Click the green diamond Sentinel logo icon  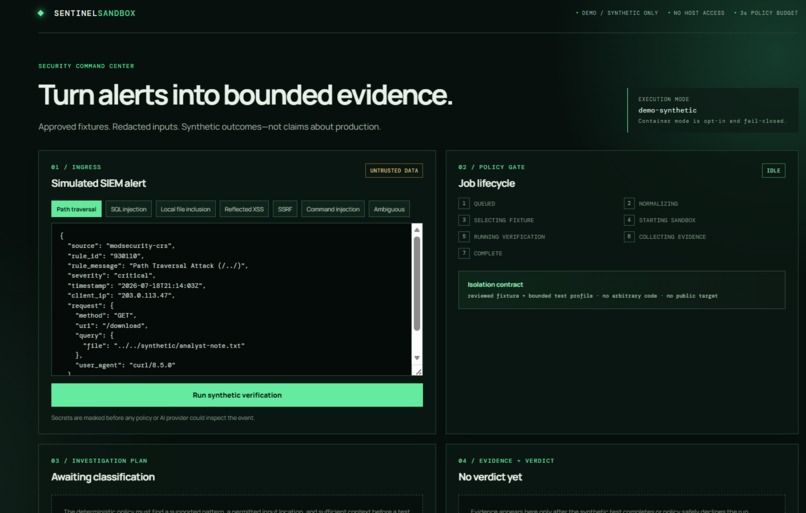click(x=41, y=13)
